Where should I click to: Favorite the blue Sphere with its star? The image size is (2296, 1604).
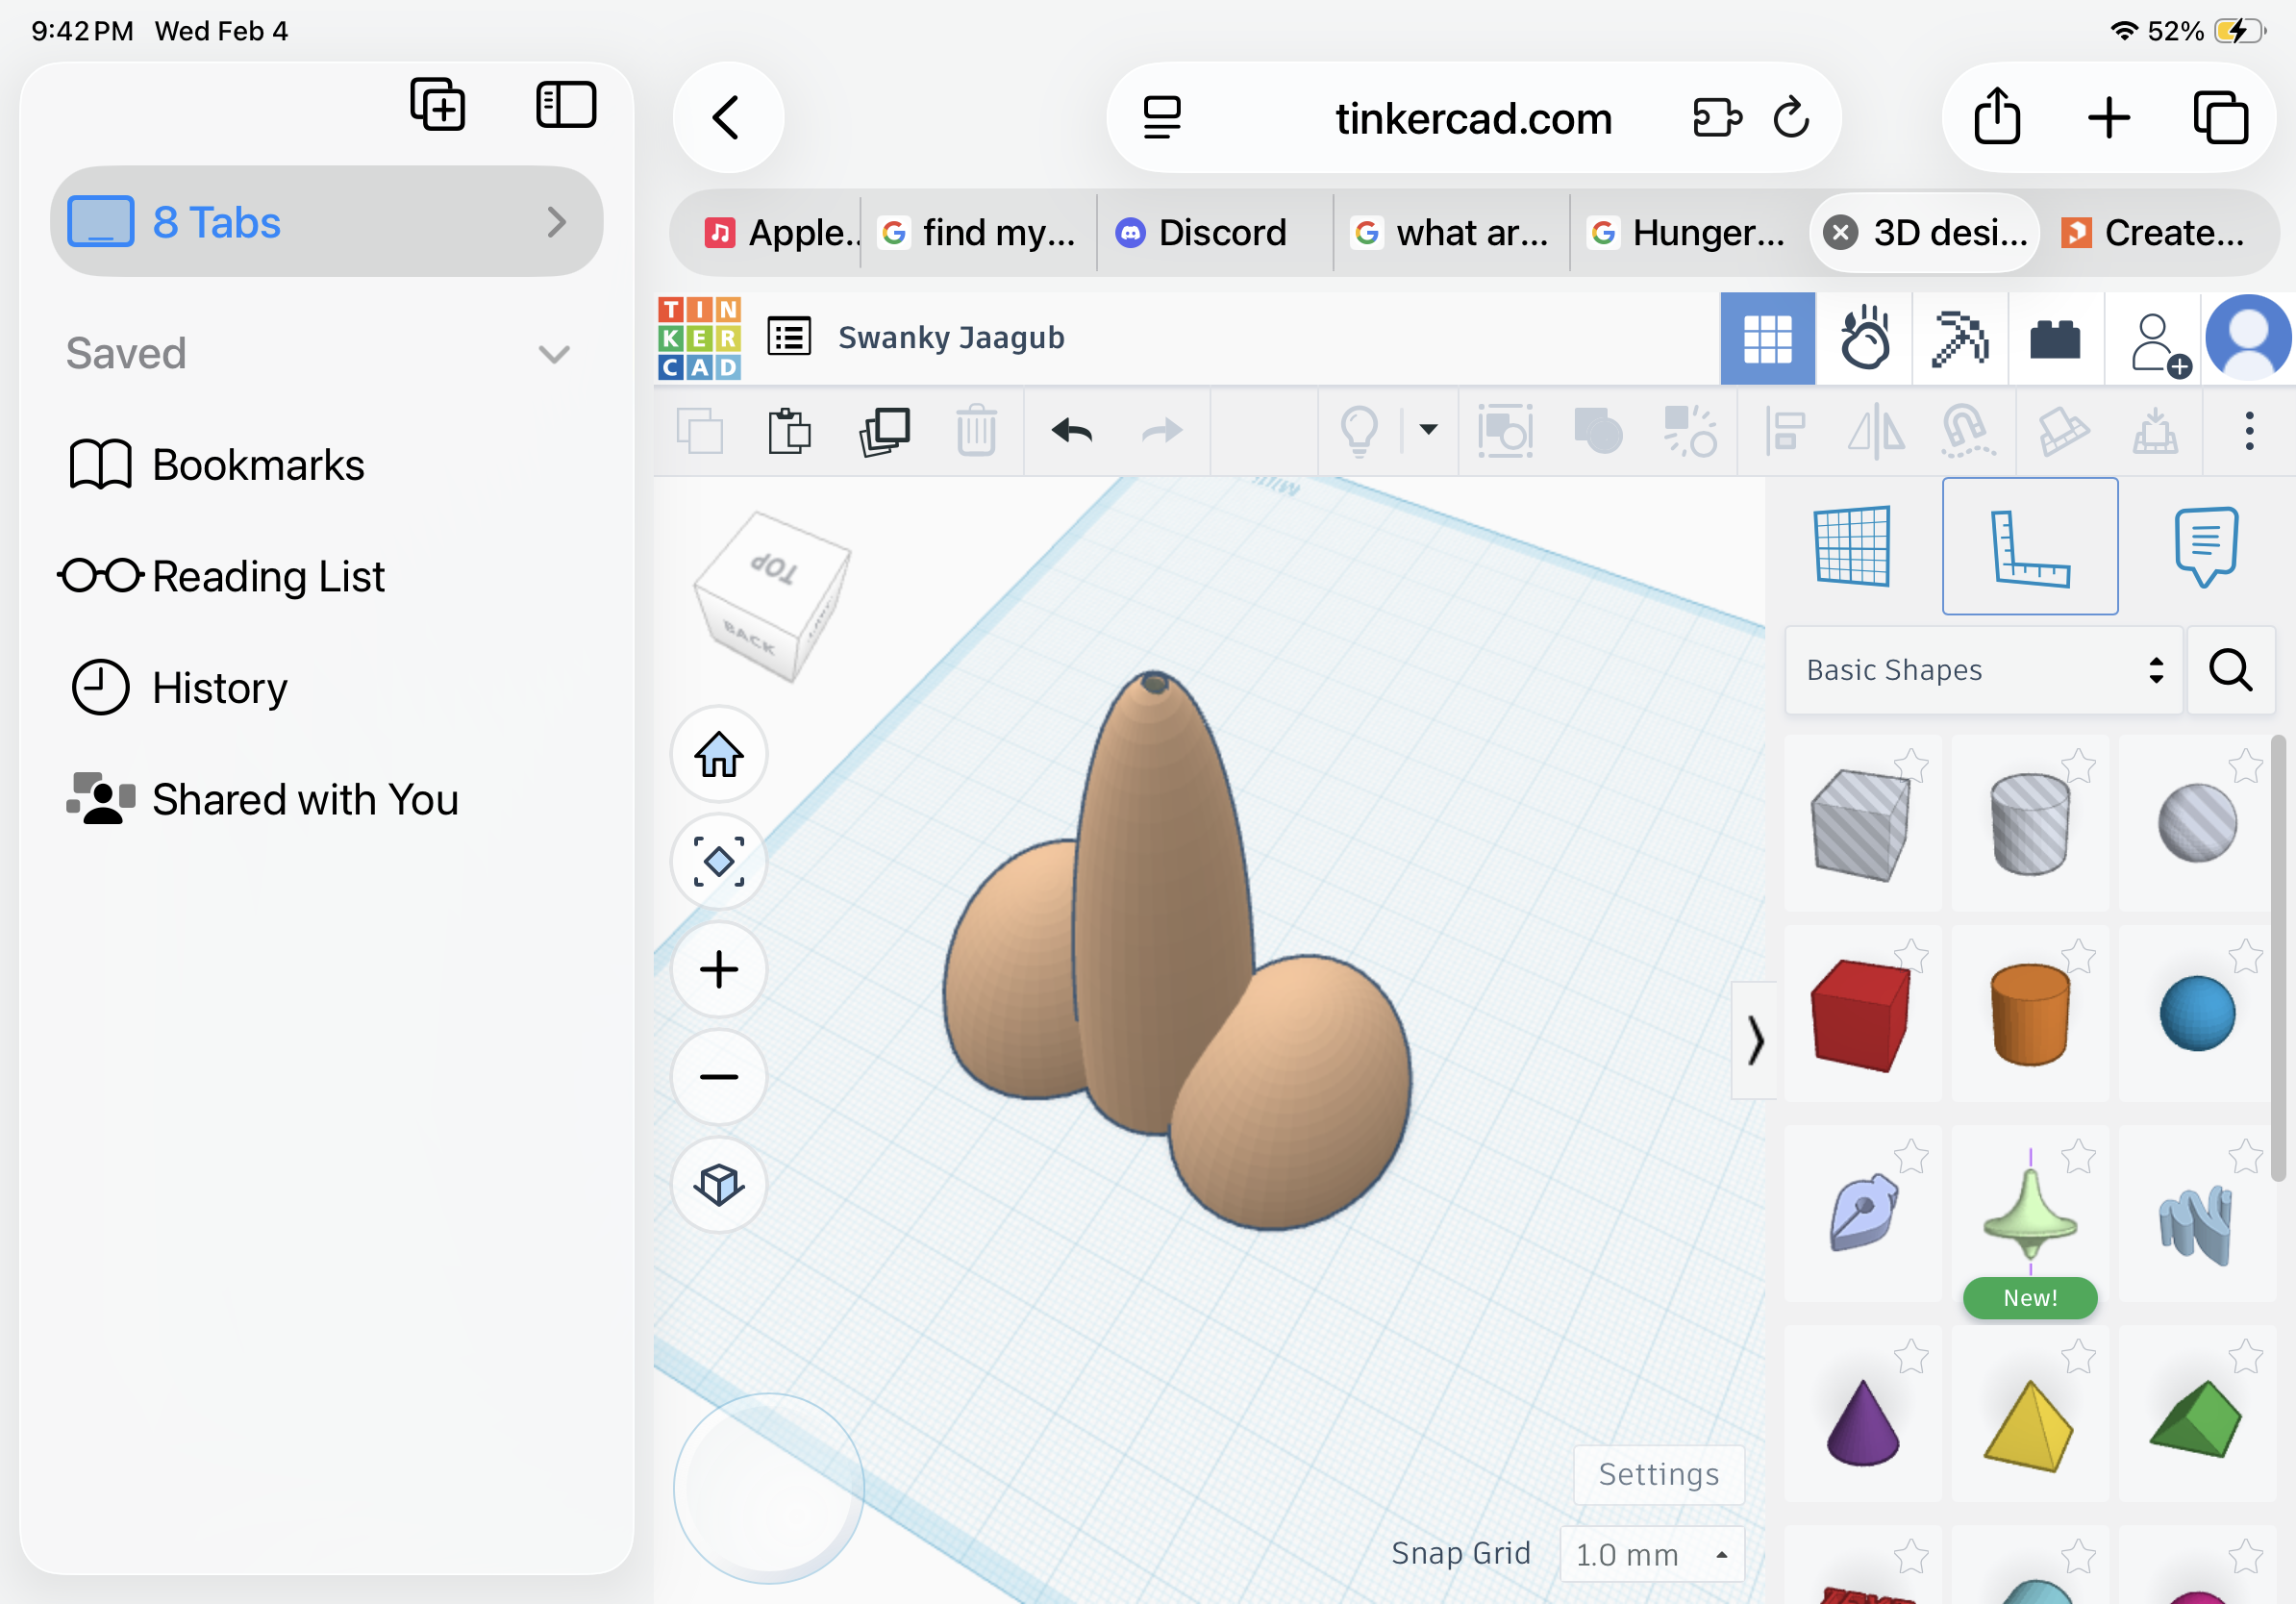coord(2246,957)
